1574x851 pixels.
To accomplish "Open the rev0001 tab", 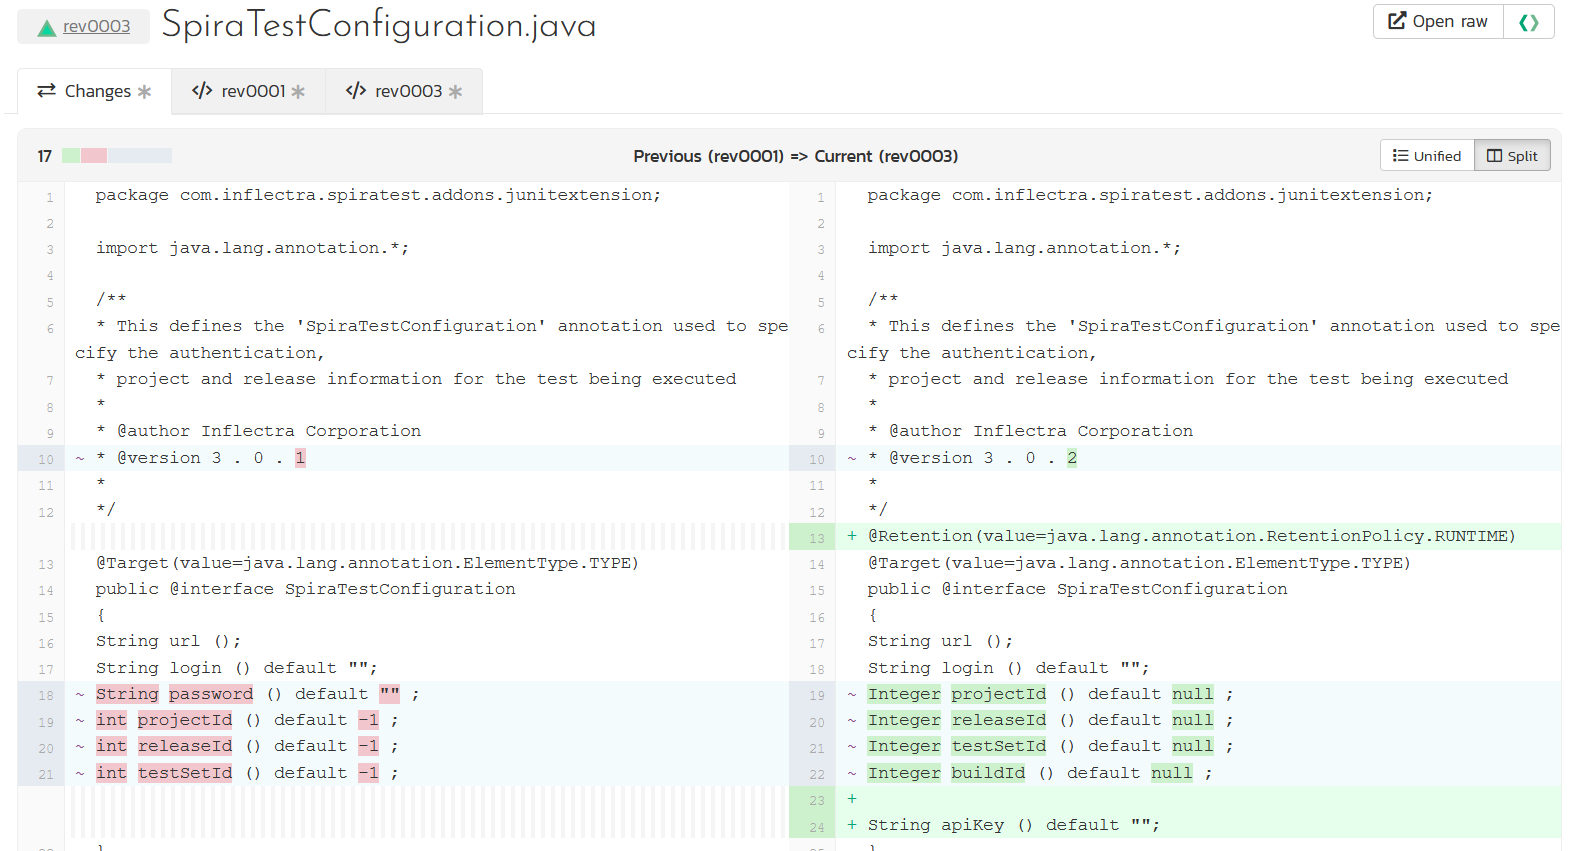I will (249, 92).
